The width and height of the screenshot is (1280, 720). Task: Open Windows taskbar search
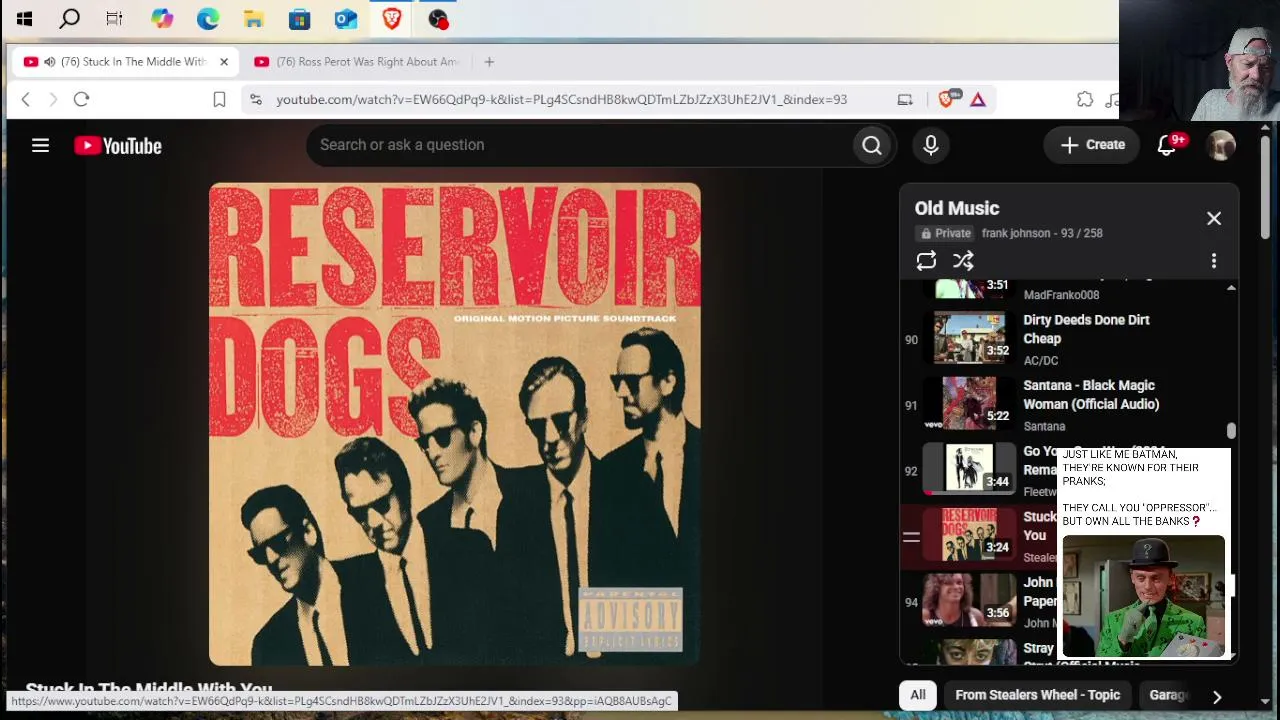coord(69,18)
